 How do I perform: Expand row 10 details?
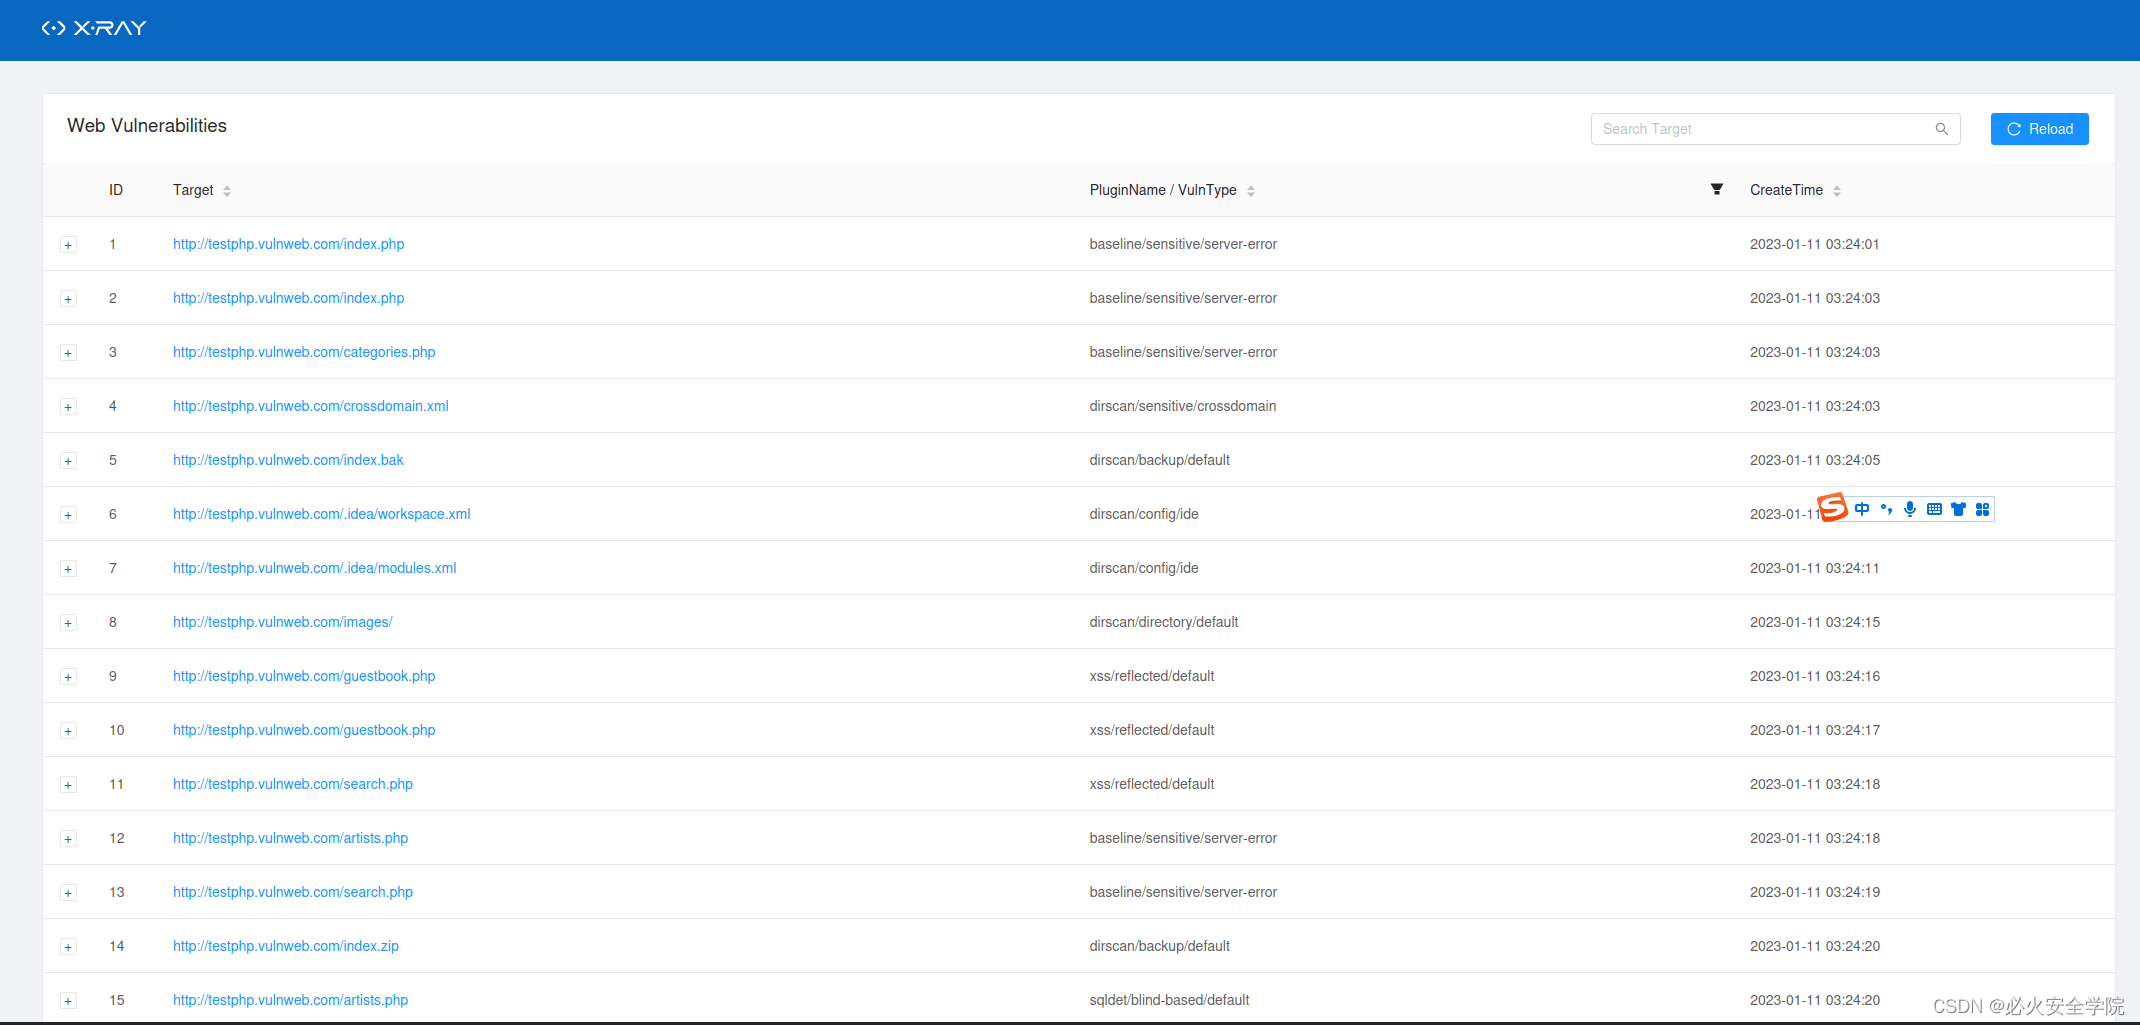click(x=68, y=731)
